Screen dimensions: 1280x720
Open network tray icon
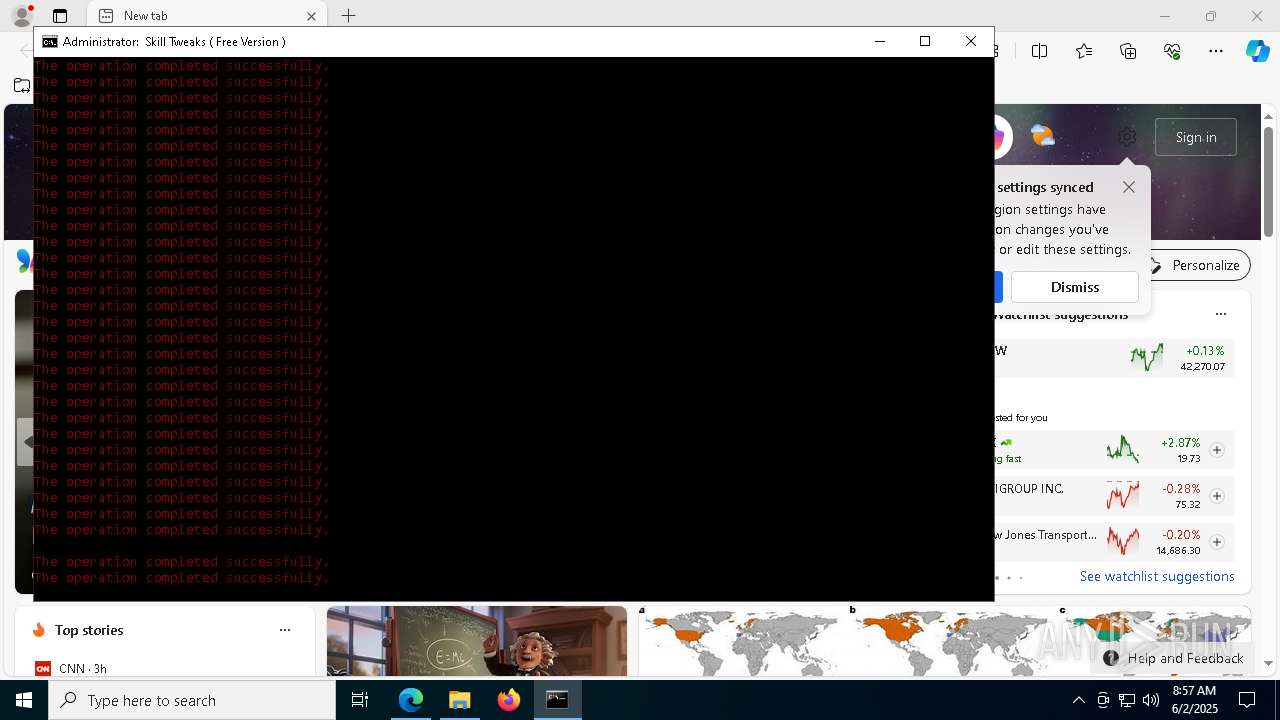[1127, 700]
